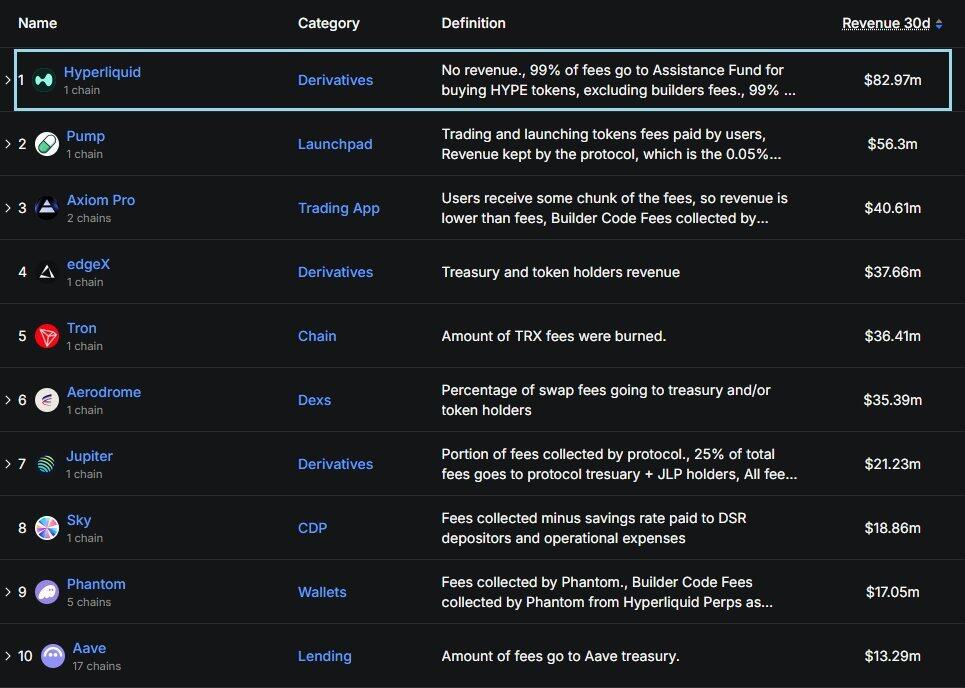
Task: Expand the Hyperliquid row chevron
Action: (x=8, y=80)
